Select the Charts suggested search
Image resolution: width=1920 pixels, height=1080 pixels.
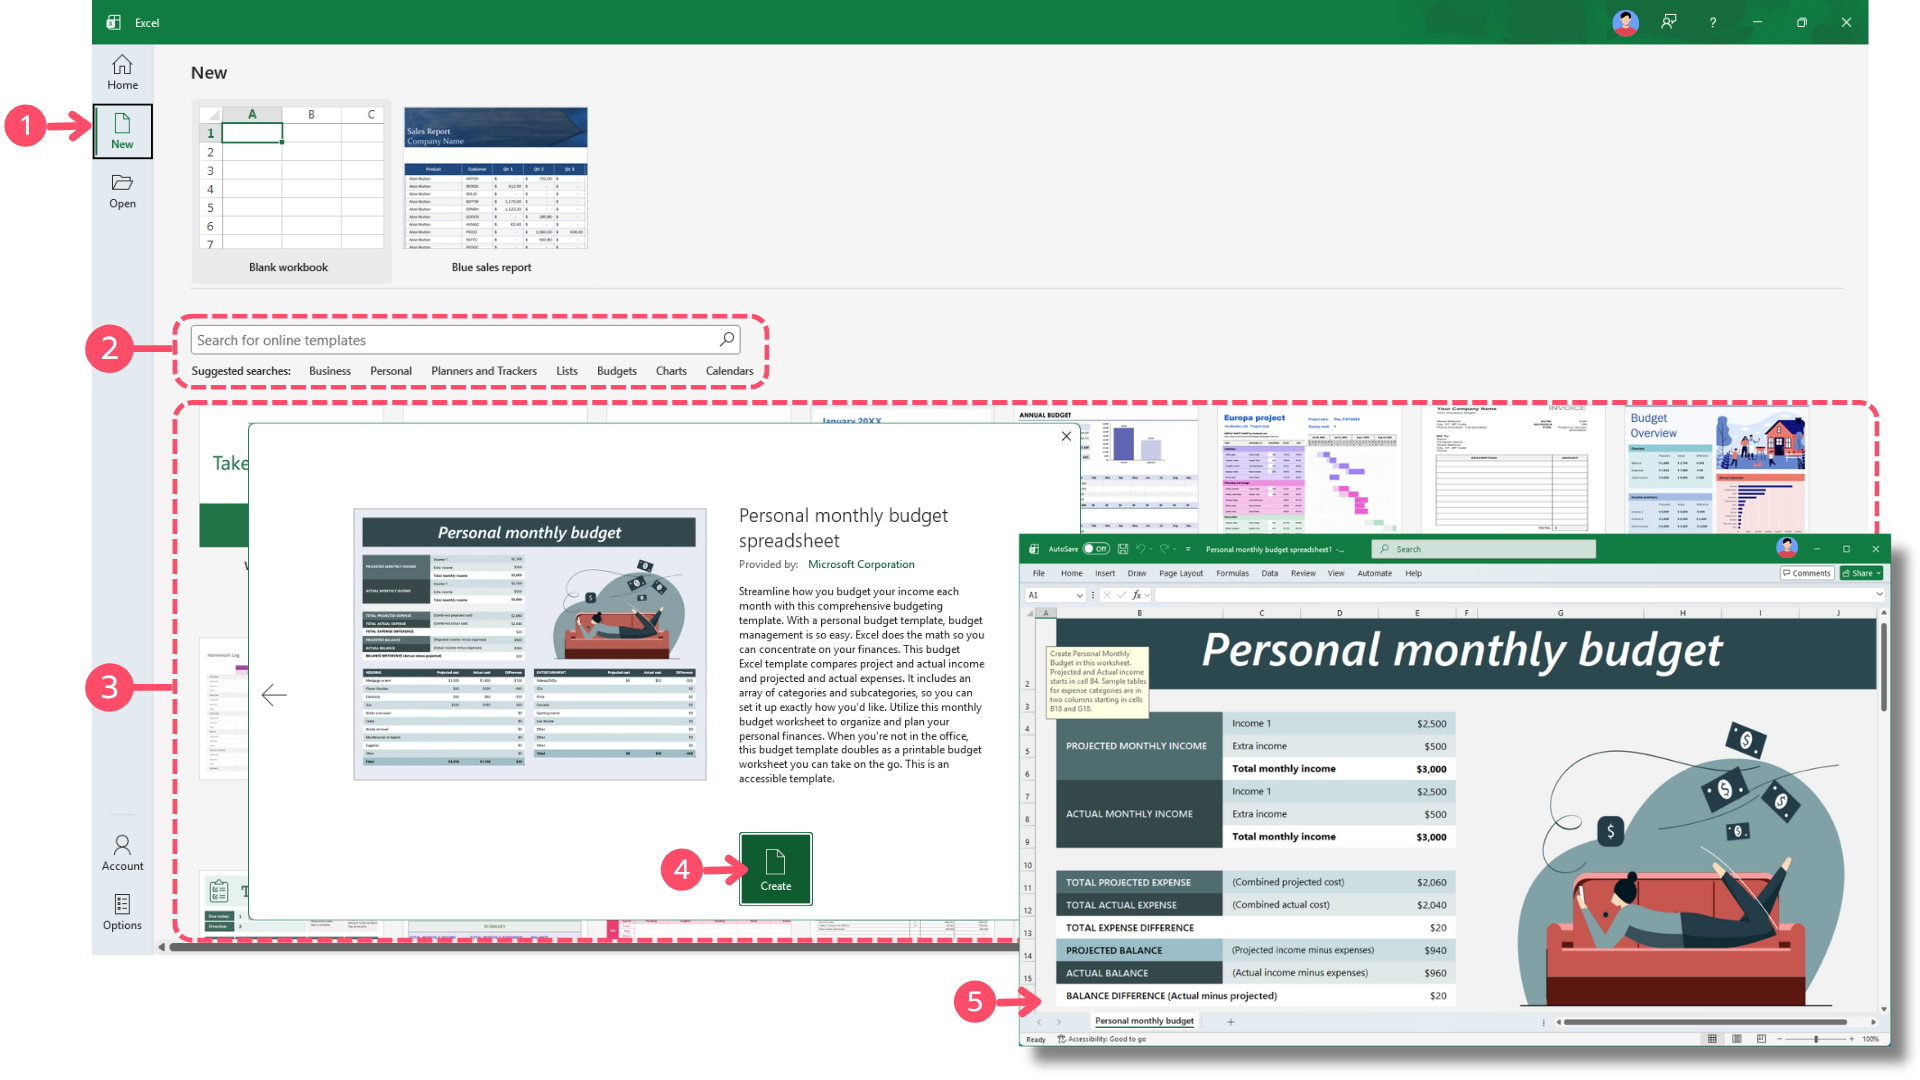[x=671, y=371]
